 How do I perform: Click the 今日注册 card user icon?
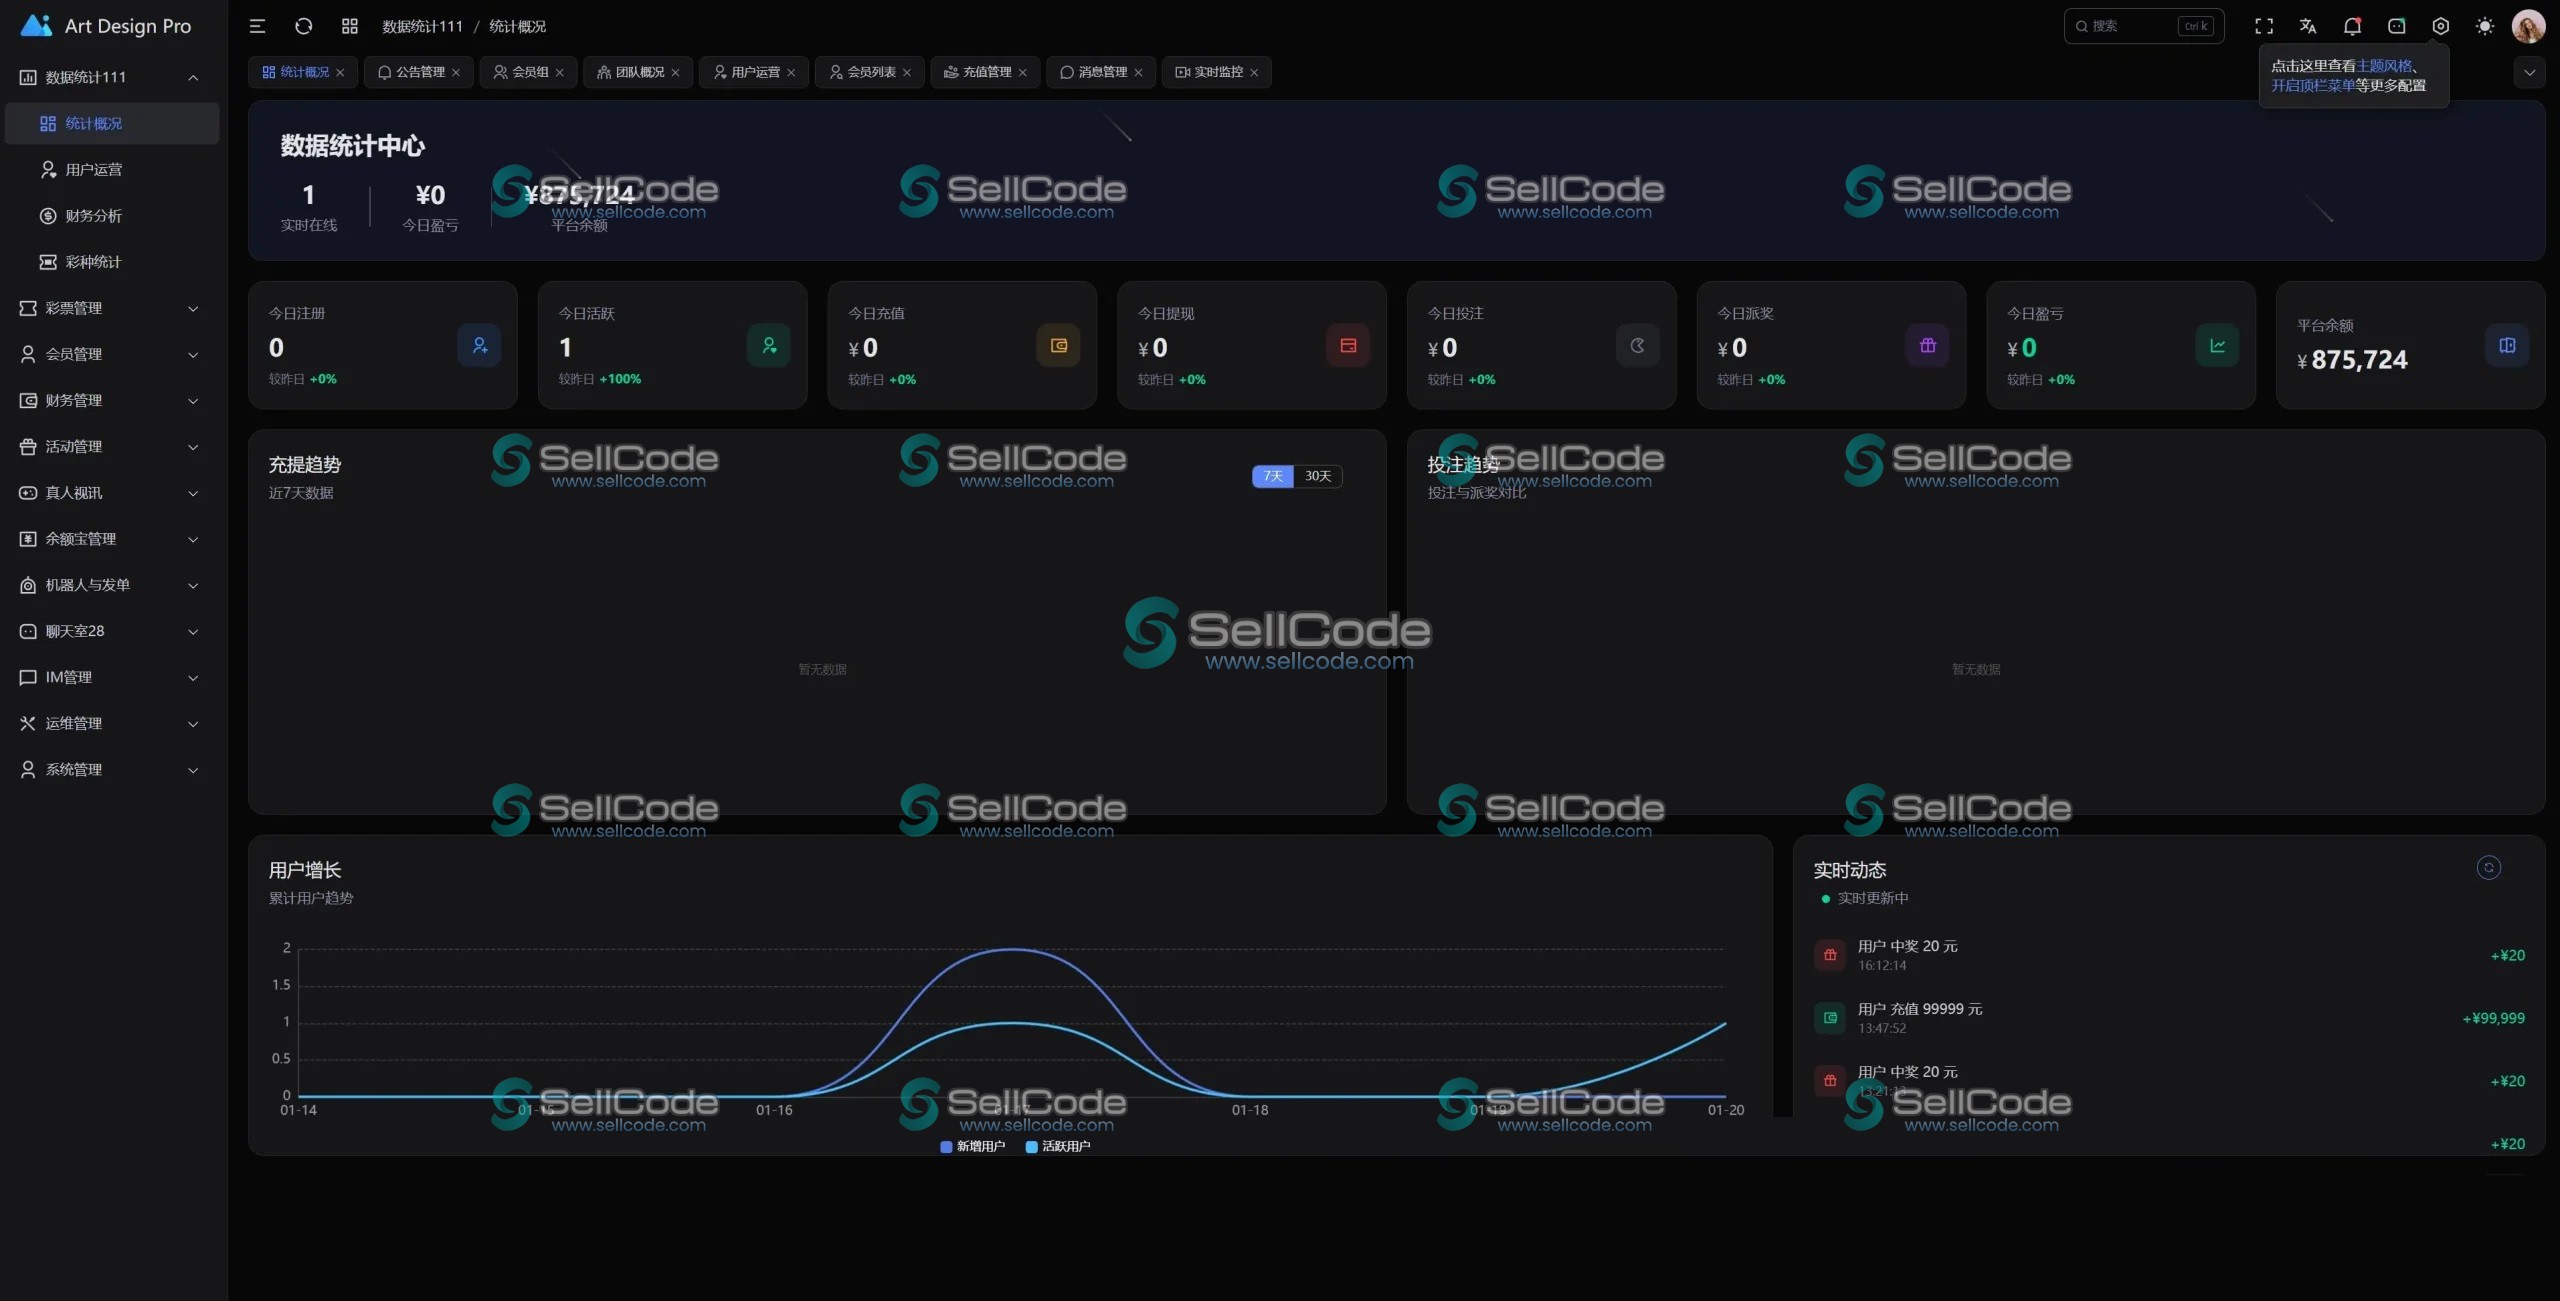click(480, 345)
